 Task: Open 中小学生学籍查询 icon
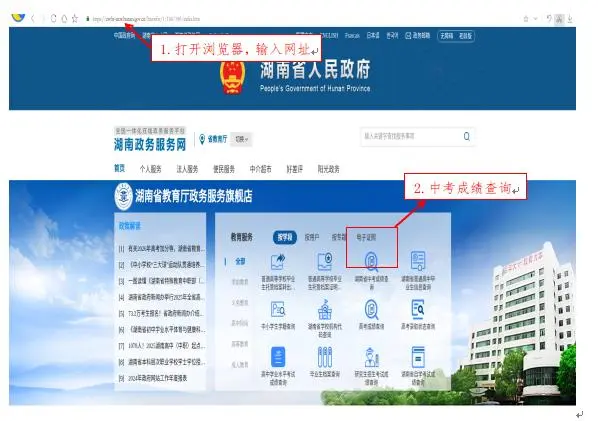278,310
